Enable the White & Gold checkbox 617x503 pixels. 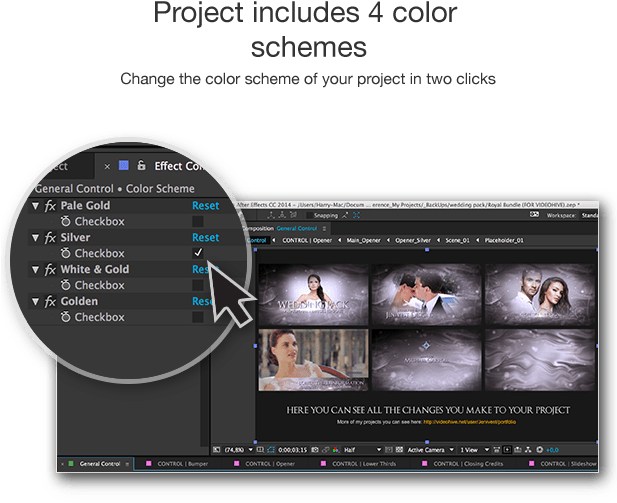coord(198,285)
